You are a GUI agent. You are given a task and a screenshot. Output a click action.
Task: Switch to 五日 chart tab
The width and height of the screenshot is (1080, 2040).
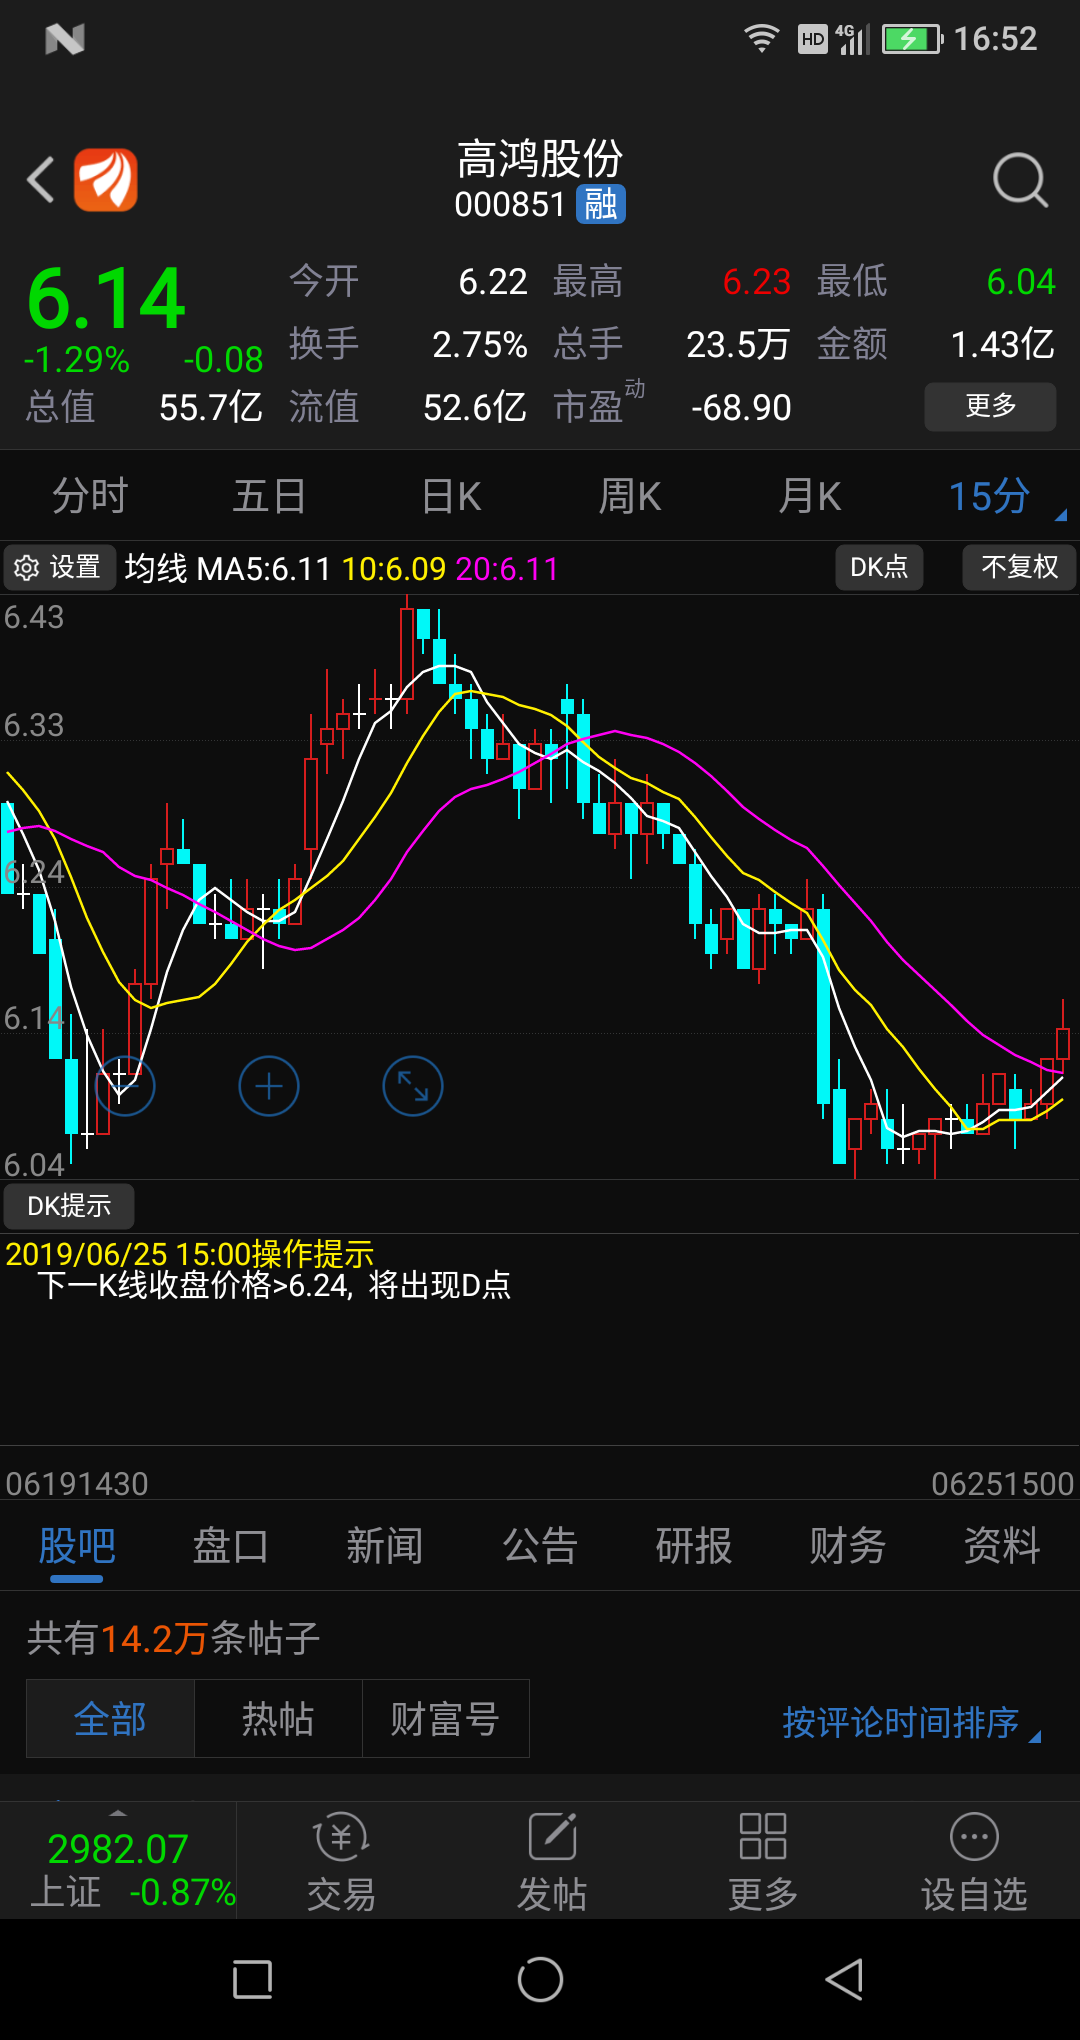point(269,497)
